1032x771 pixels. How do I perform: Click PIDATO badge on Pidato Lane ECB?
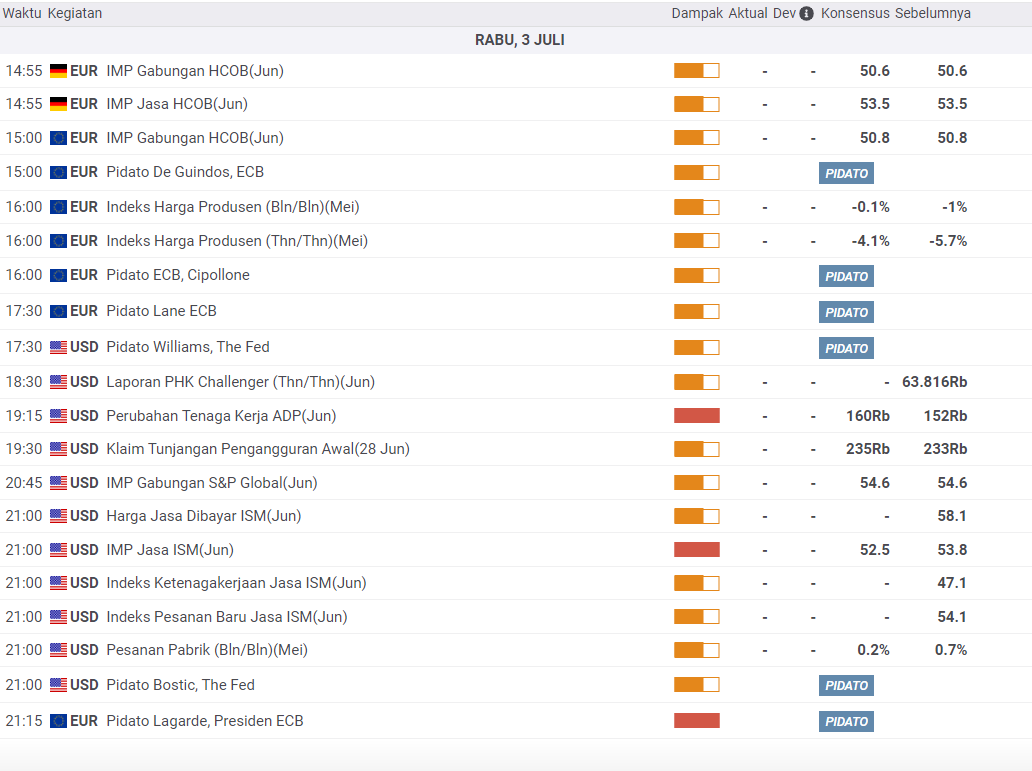(x=846, y=312)
